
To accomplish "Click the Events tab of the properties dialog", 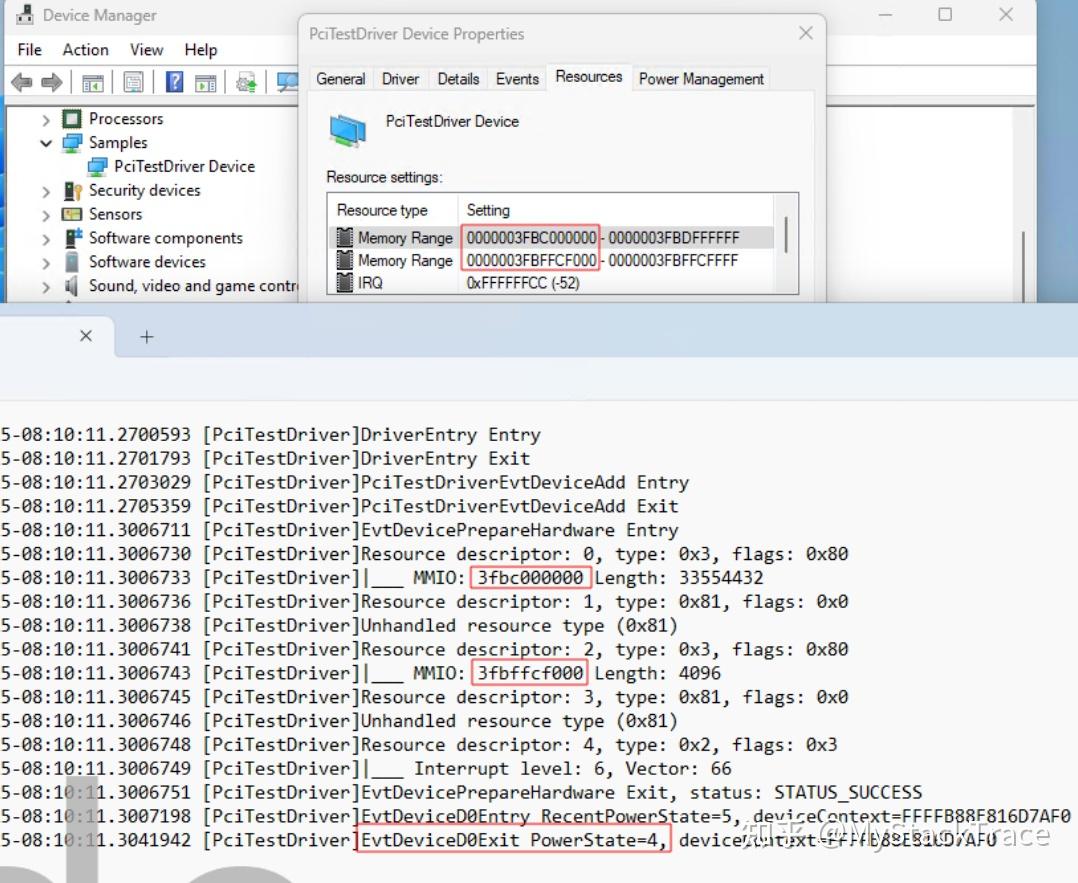I will 517,78.
